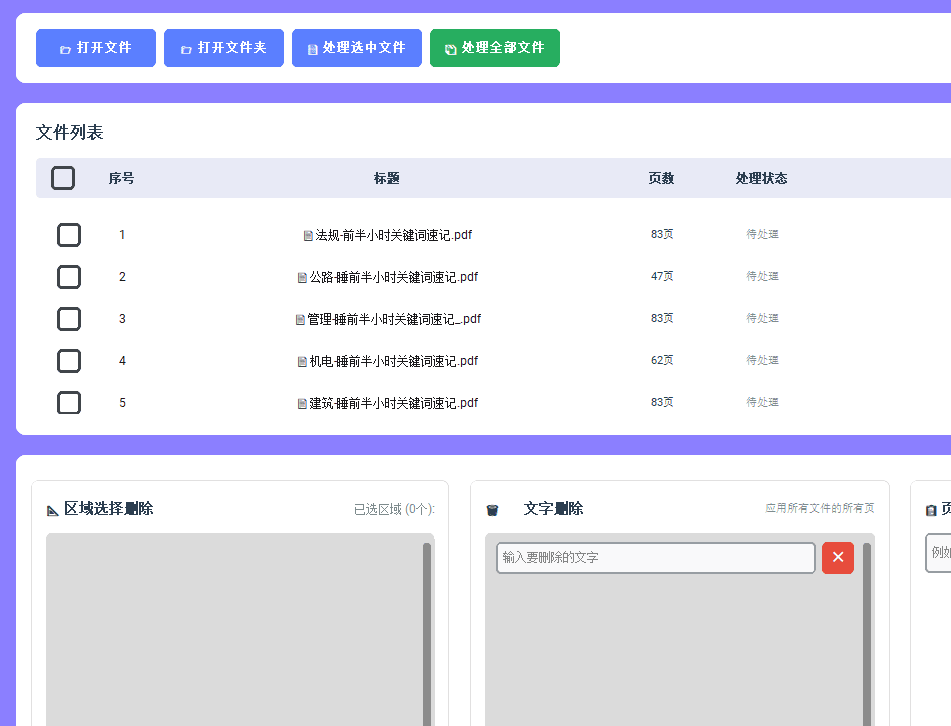Tick the checkbox for file row 3

click(69, 319)
